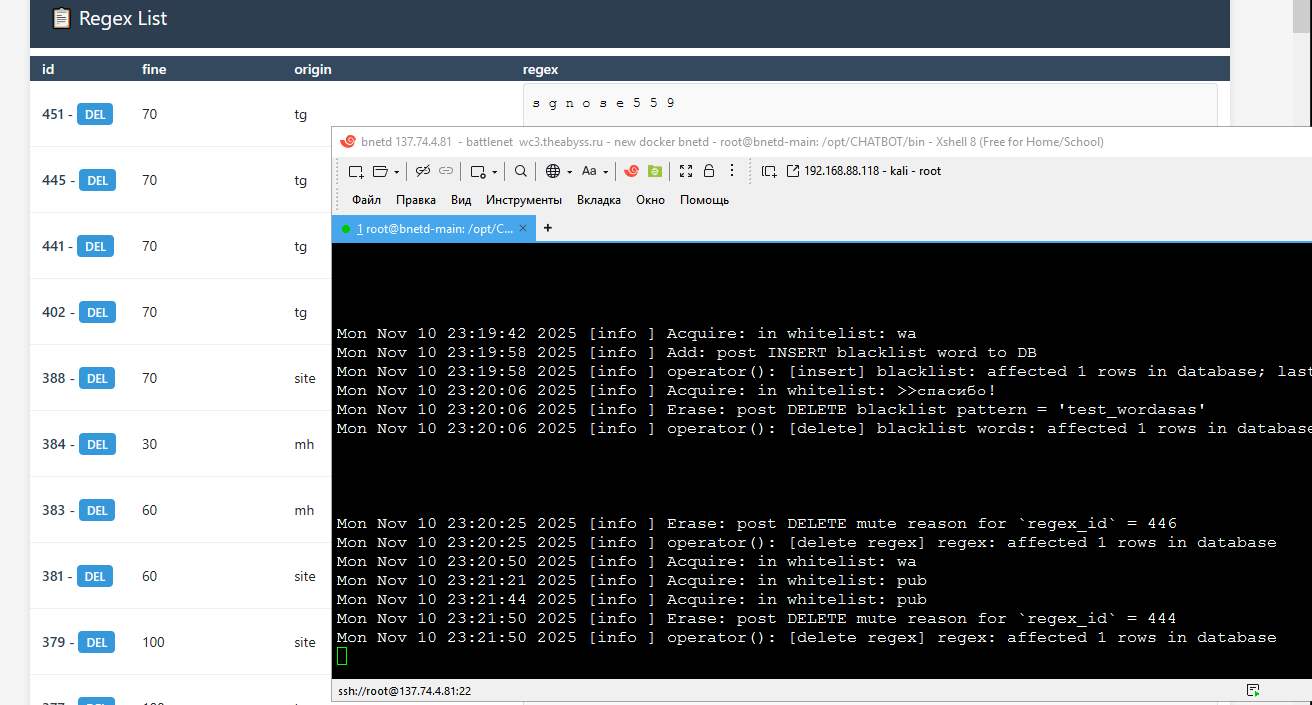Viewport: 1312px width, 705px height.
Task: Expand the session properties dropdown arrow
Action: point(495,172)
